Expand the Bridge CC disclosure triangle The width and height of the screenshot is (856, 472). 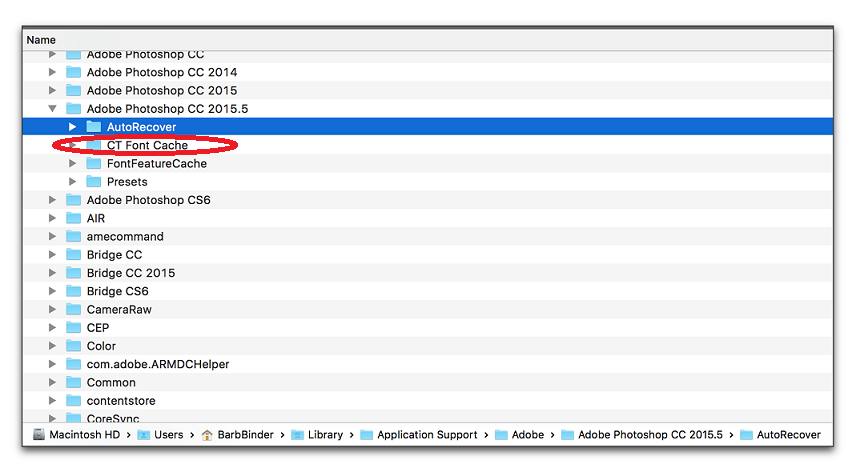click(x=52, y=254)
